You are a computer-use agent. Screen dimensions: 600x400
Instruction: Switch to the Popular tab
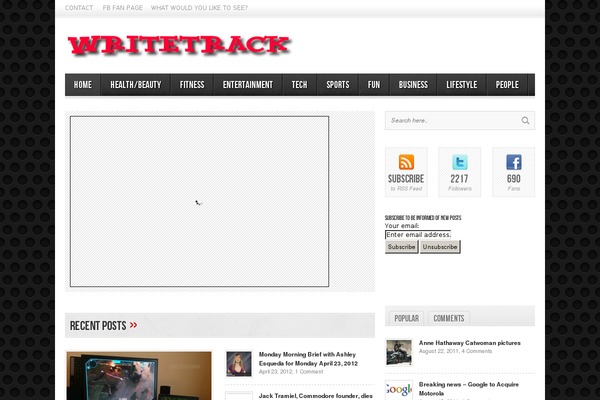[x=406, y=318]
